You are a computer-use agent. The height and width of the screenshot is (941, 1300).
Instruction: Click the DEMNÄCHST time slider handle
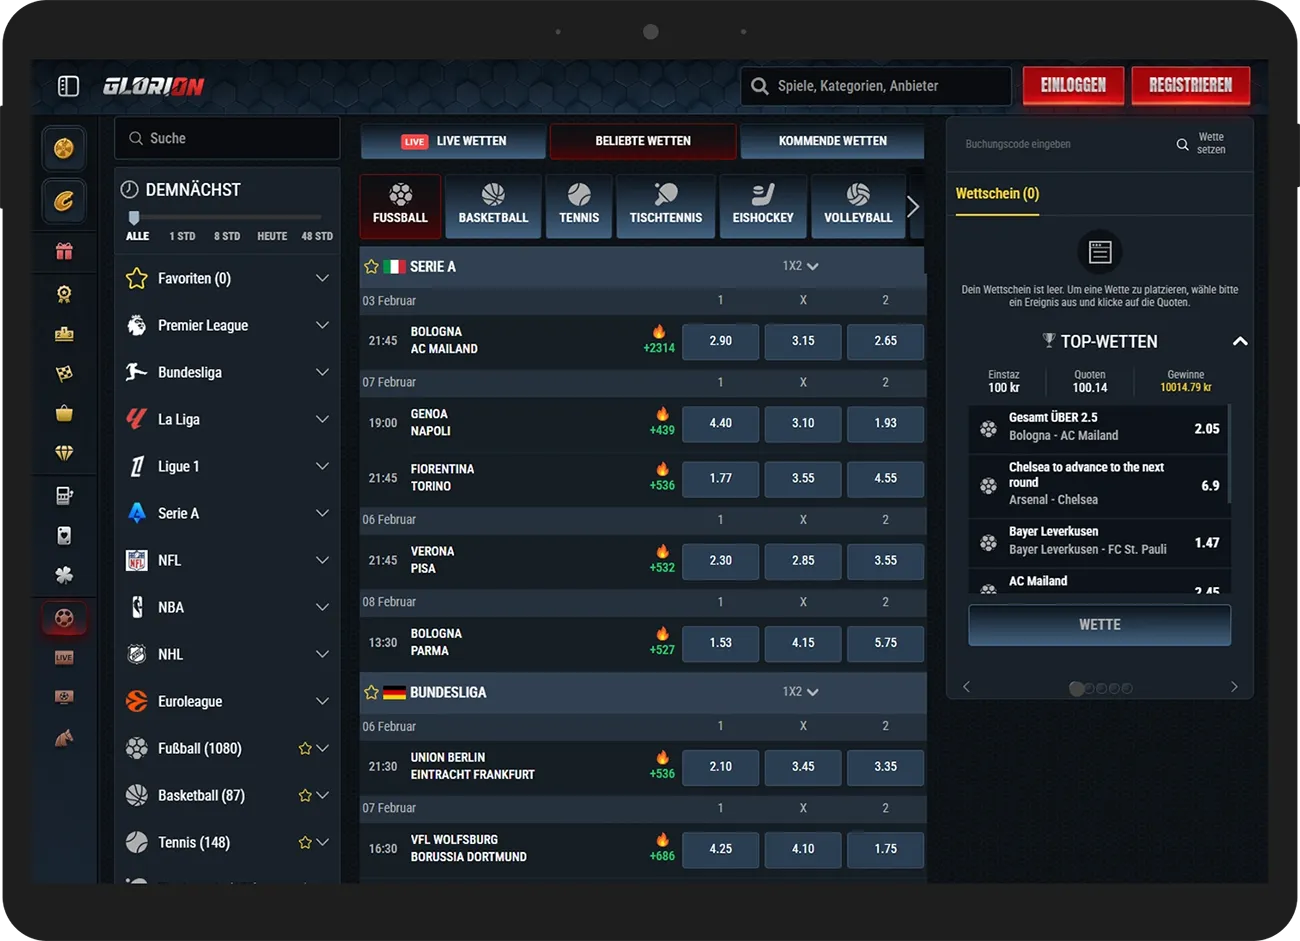(x=134, y=217)
